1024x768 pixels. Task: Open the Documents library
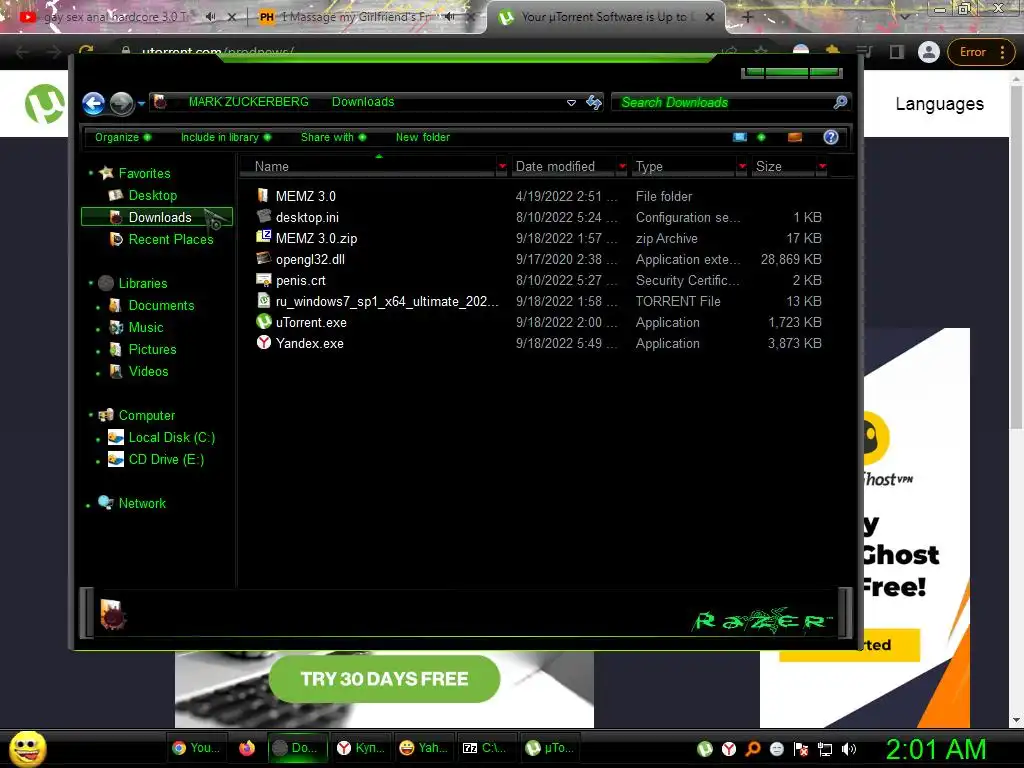point(161,306)
